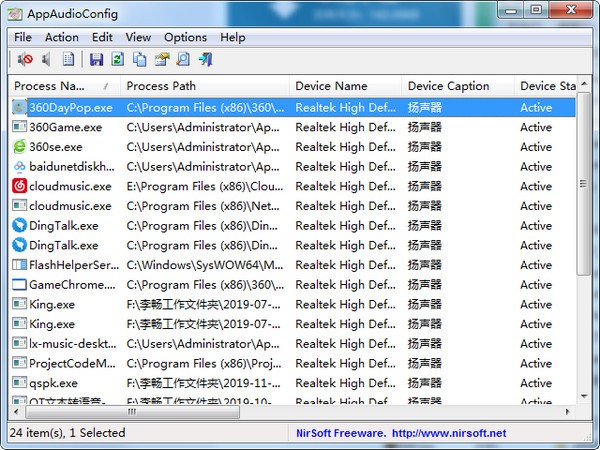This screenshot has width=600, height=450.
Task: Open the File menu
Action: point(23,37)
